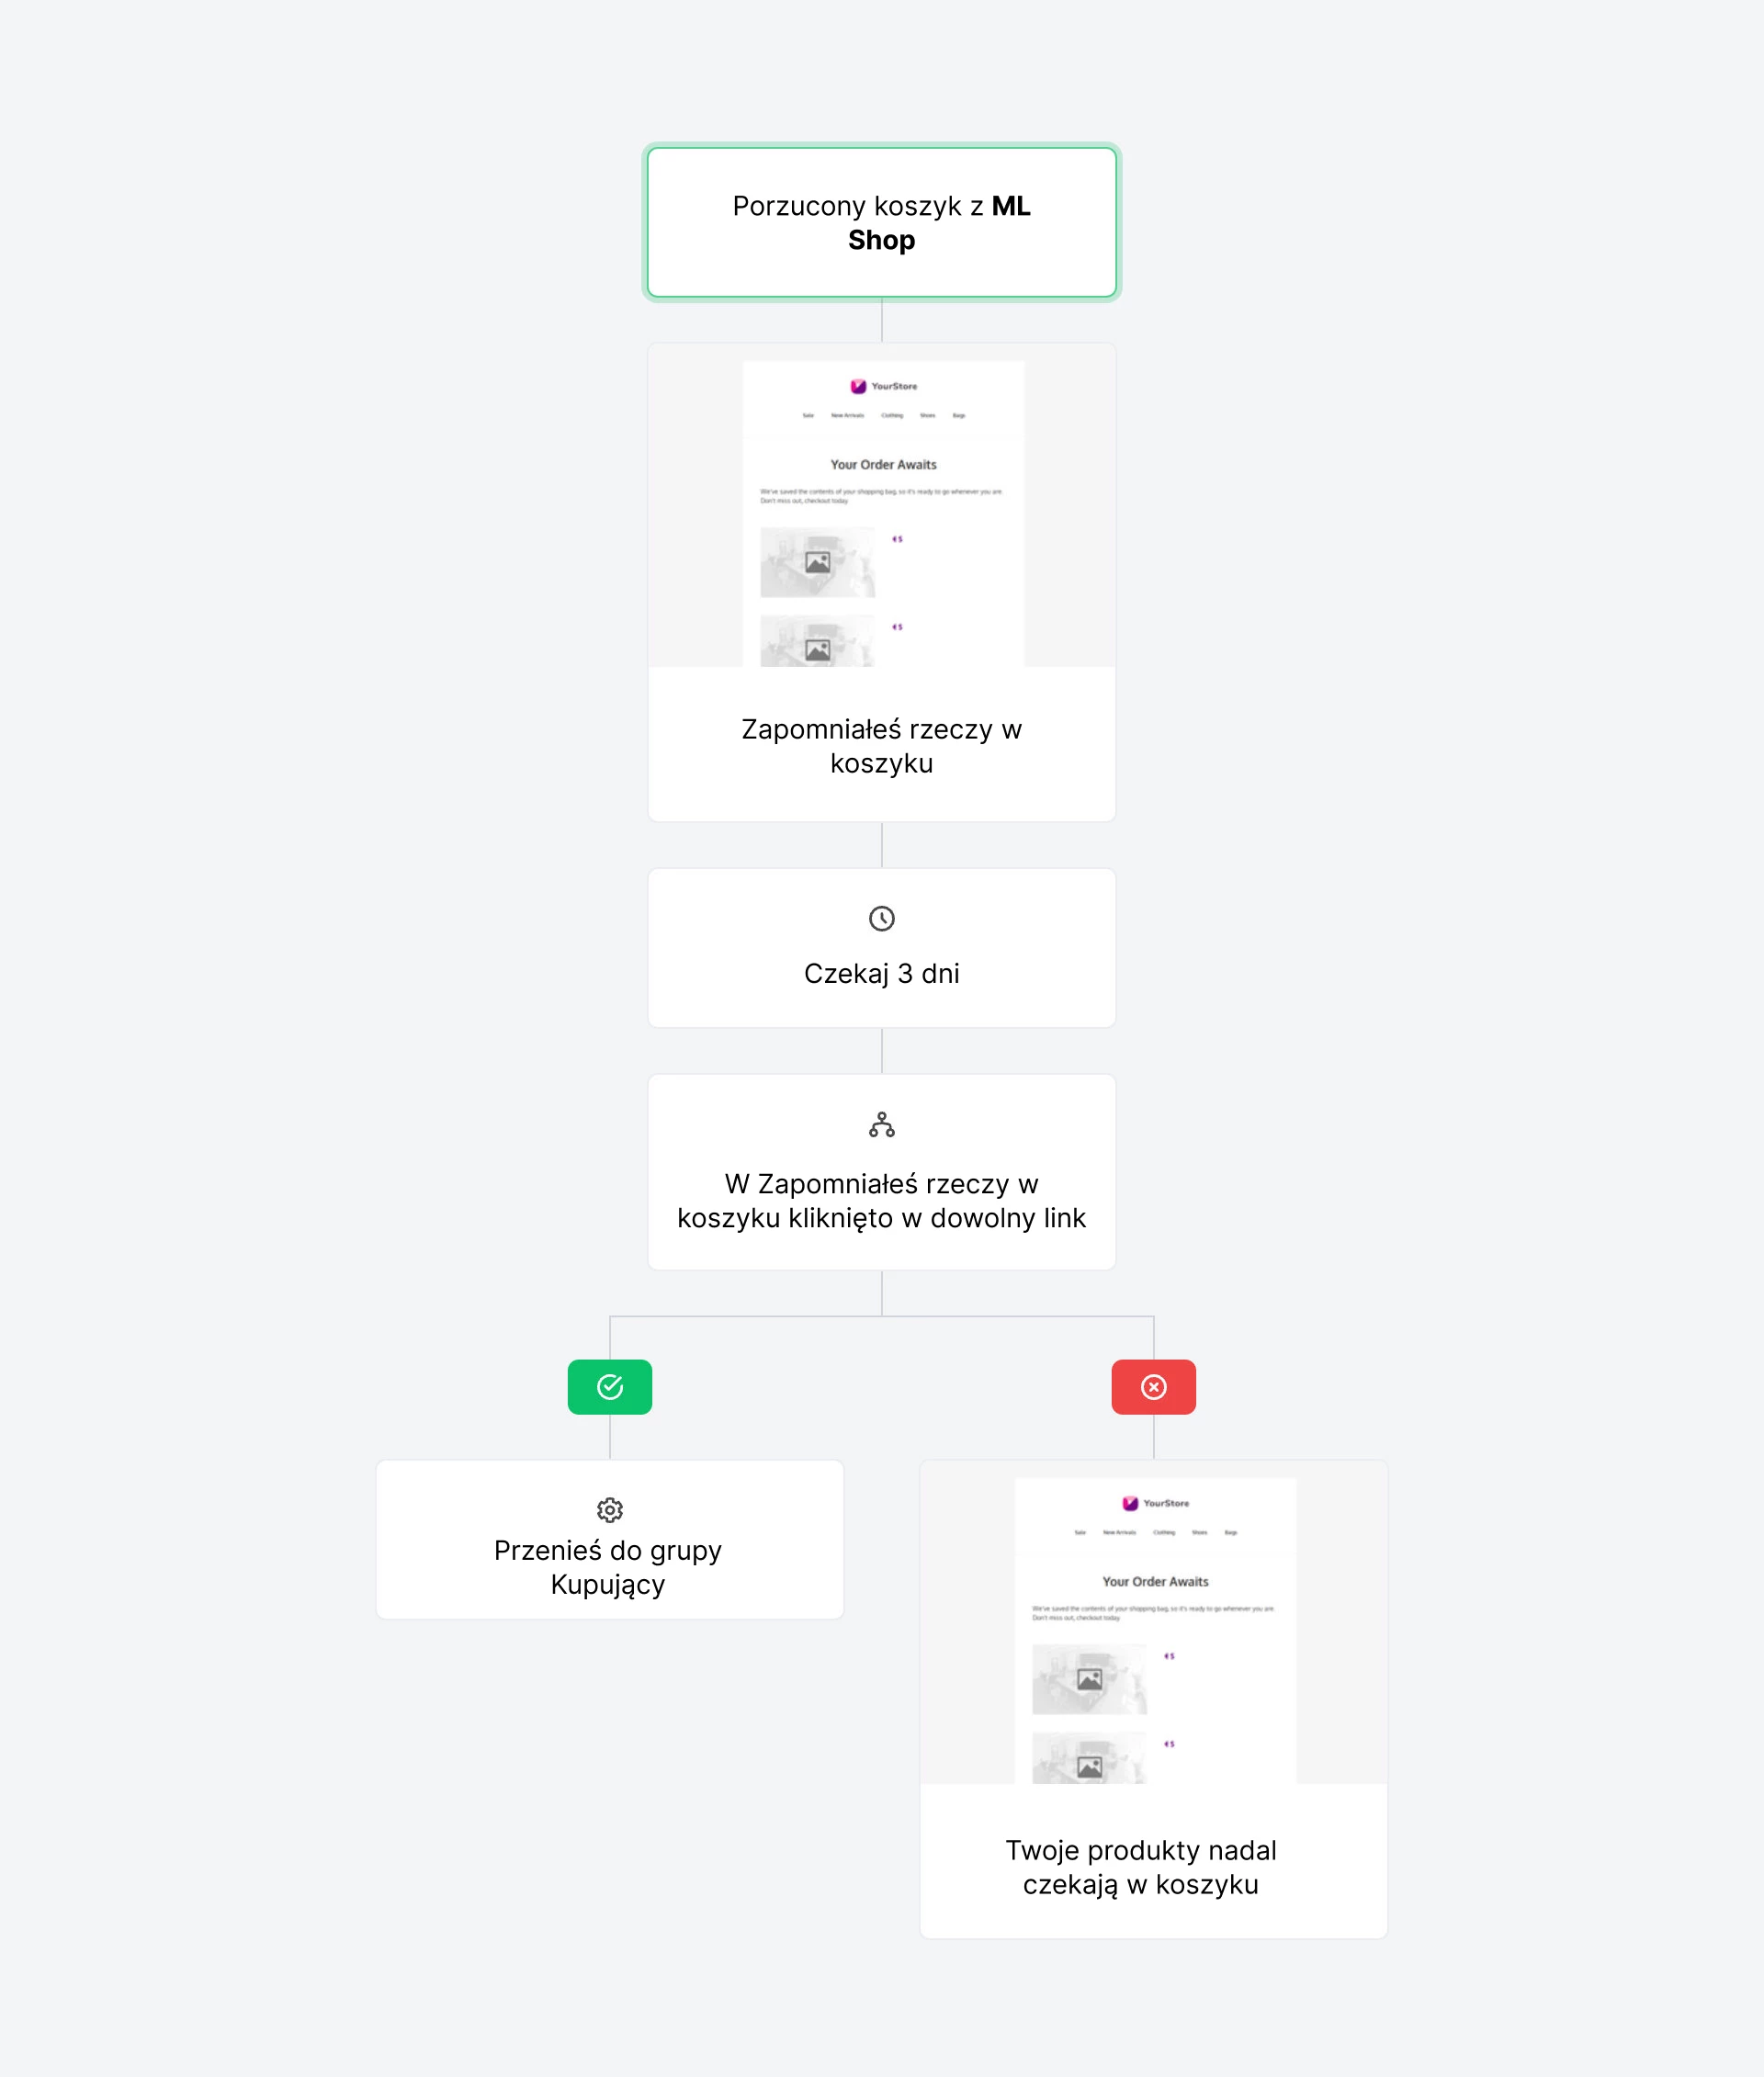
Task: Select the Porzucony koszyk z ML Shop trigger
Action: (881, 222)
